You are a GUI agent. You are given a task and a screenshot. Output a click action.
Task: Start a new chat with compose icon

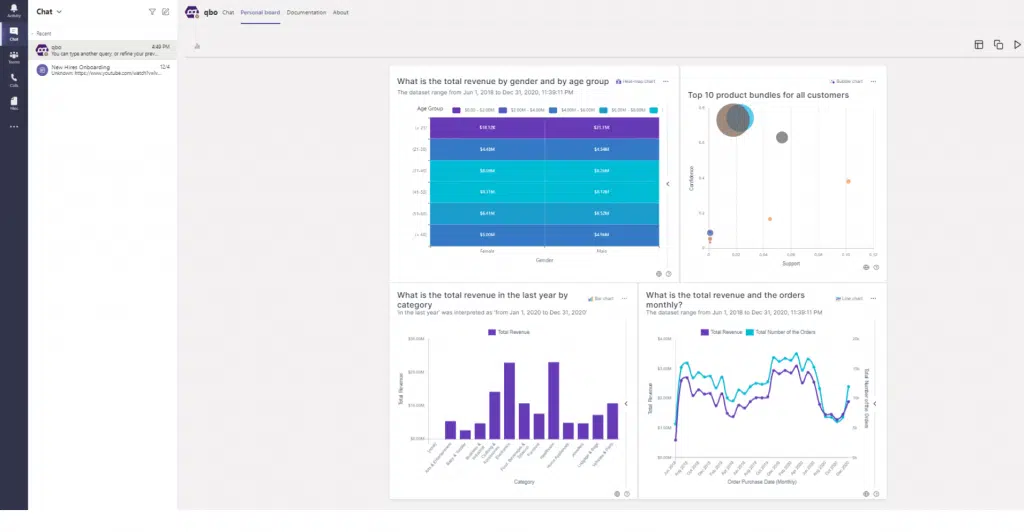[166, 12]
